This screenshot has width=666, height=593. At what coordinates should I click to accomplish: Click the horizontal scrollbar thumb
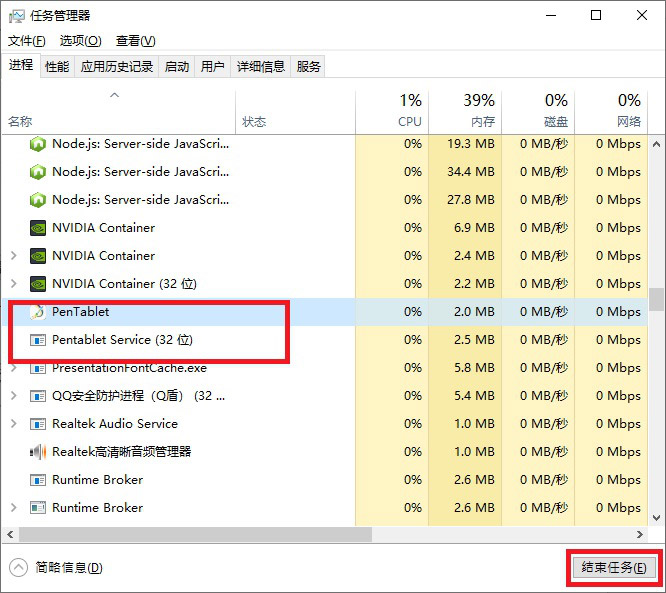pos(195,535)
